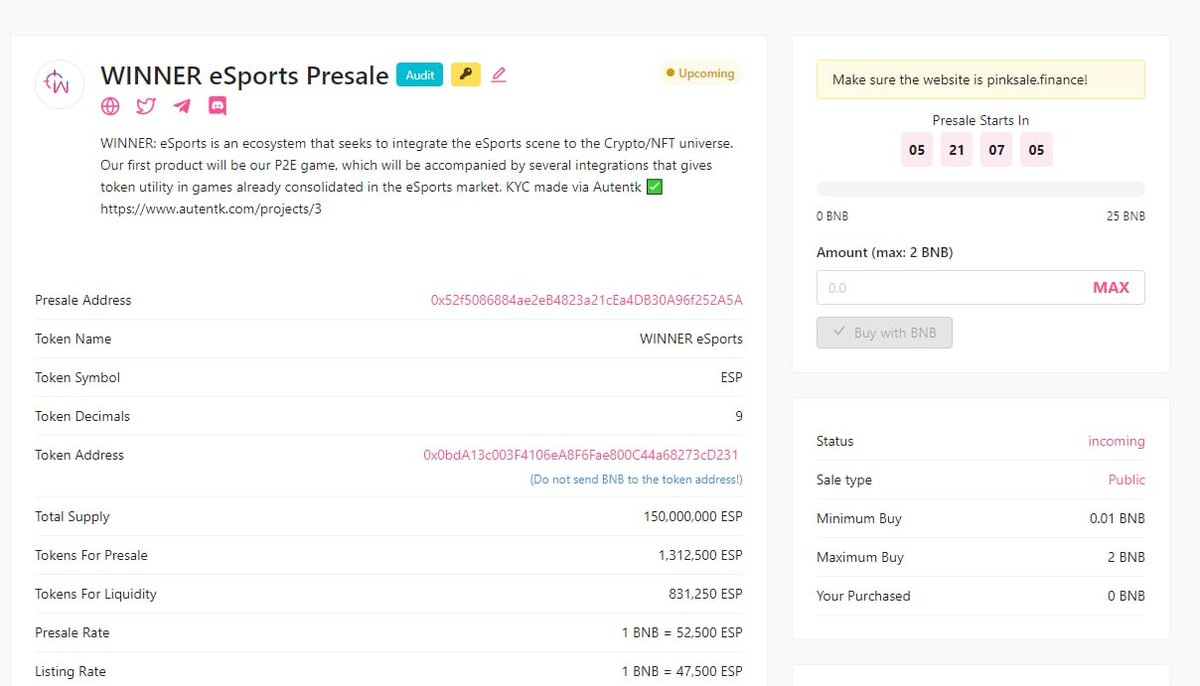Click the 'Public' sale type value
Viewport: 1200px width, 686px height.
click(1126, 480)
